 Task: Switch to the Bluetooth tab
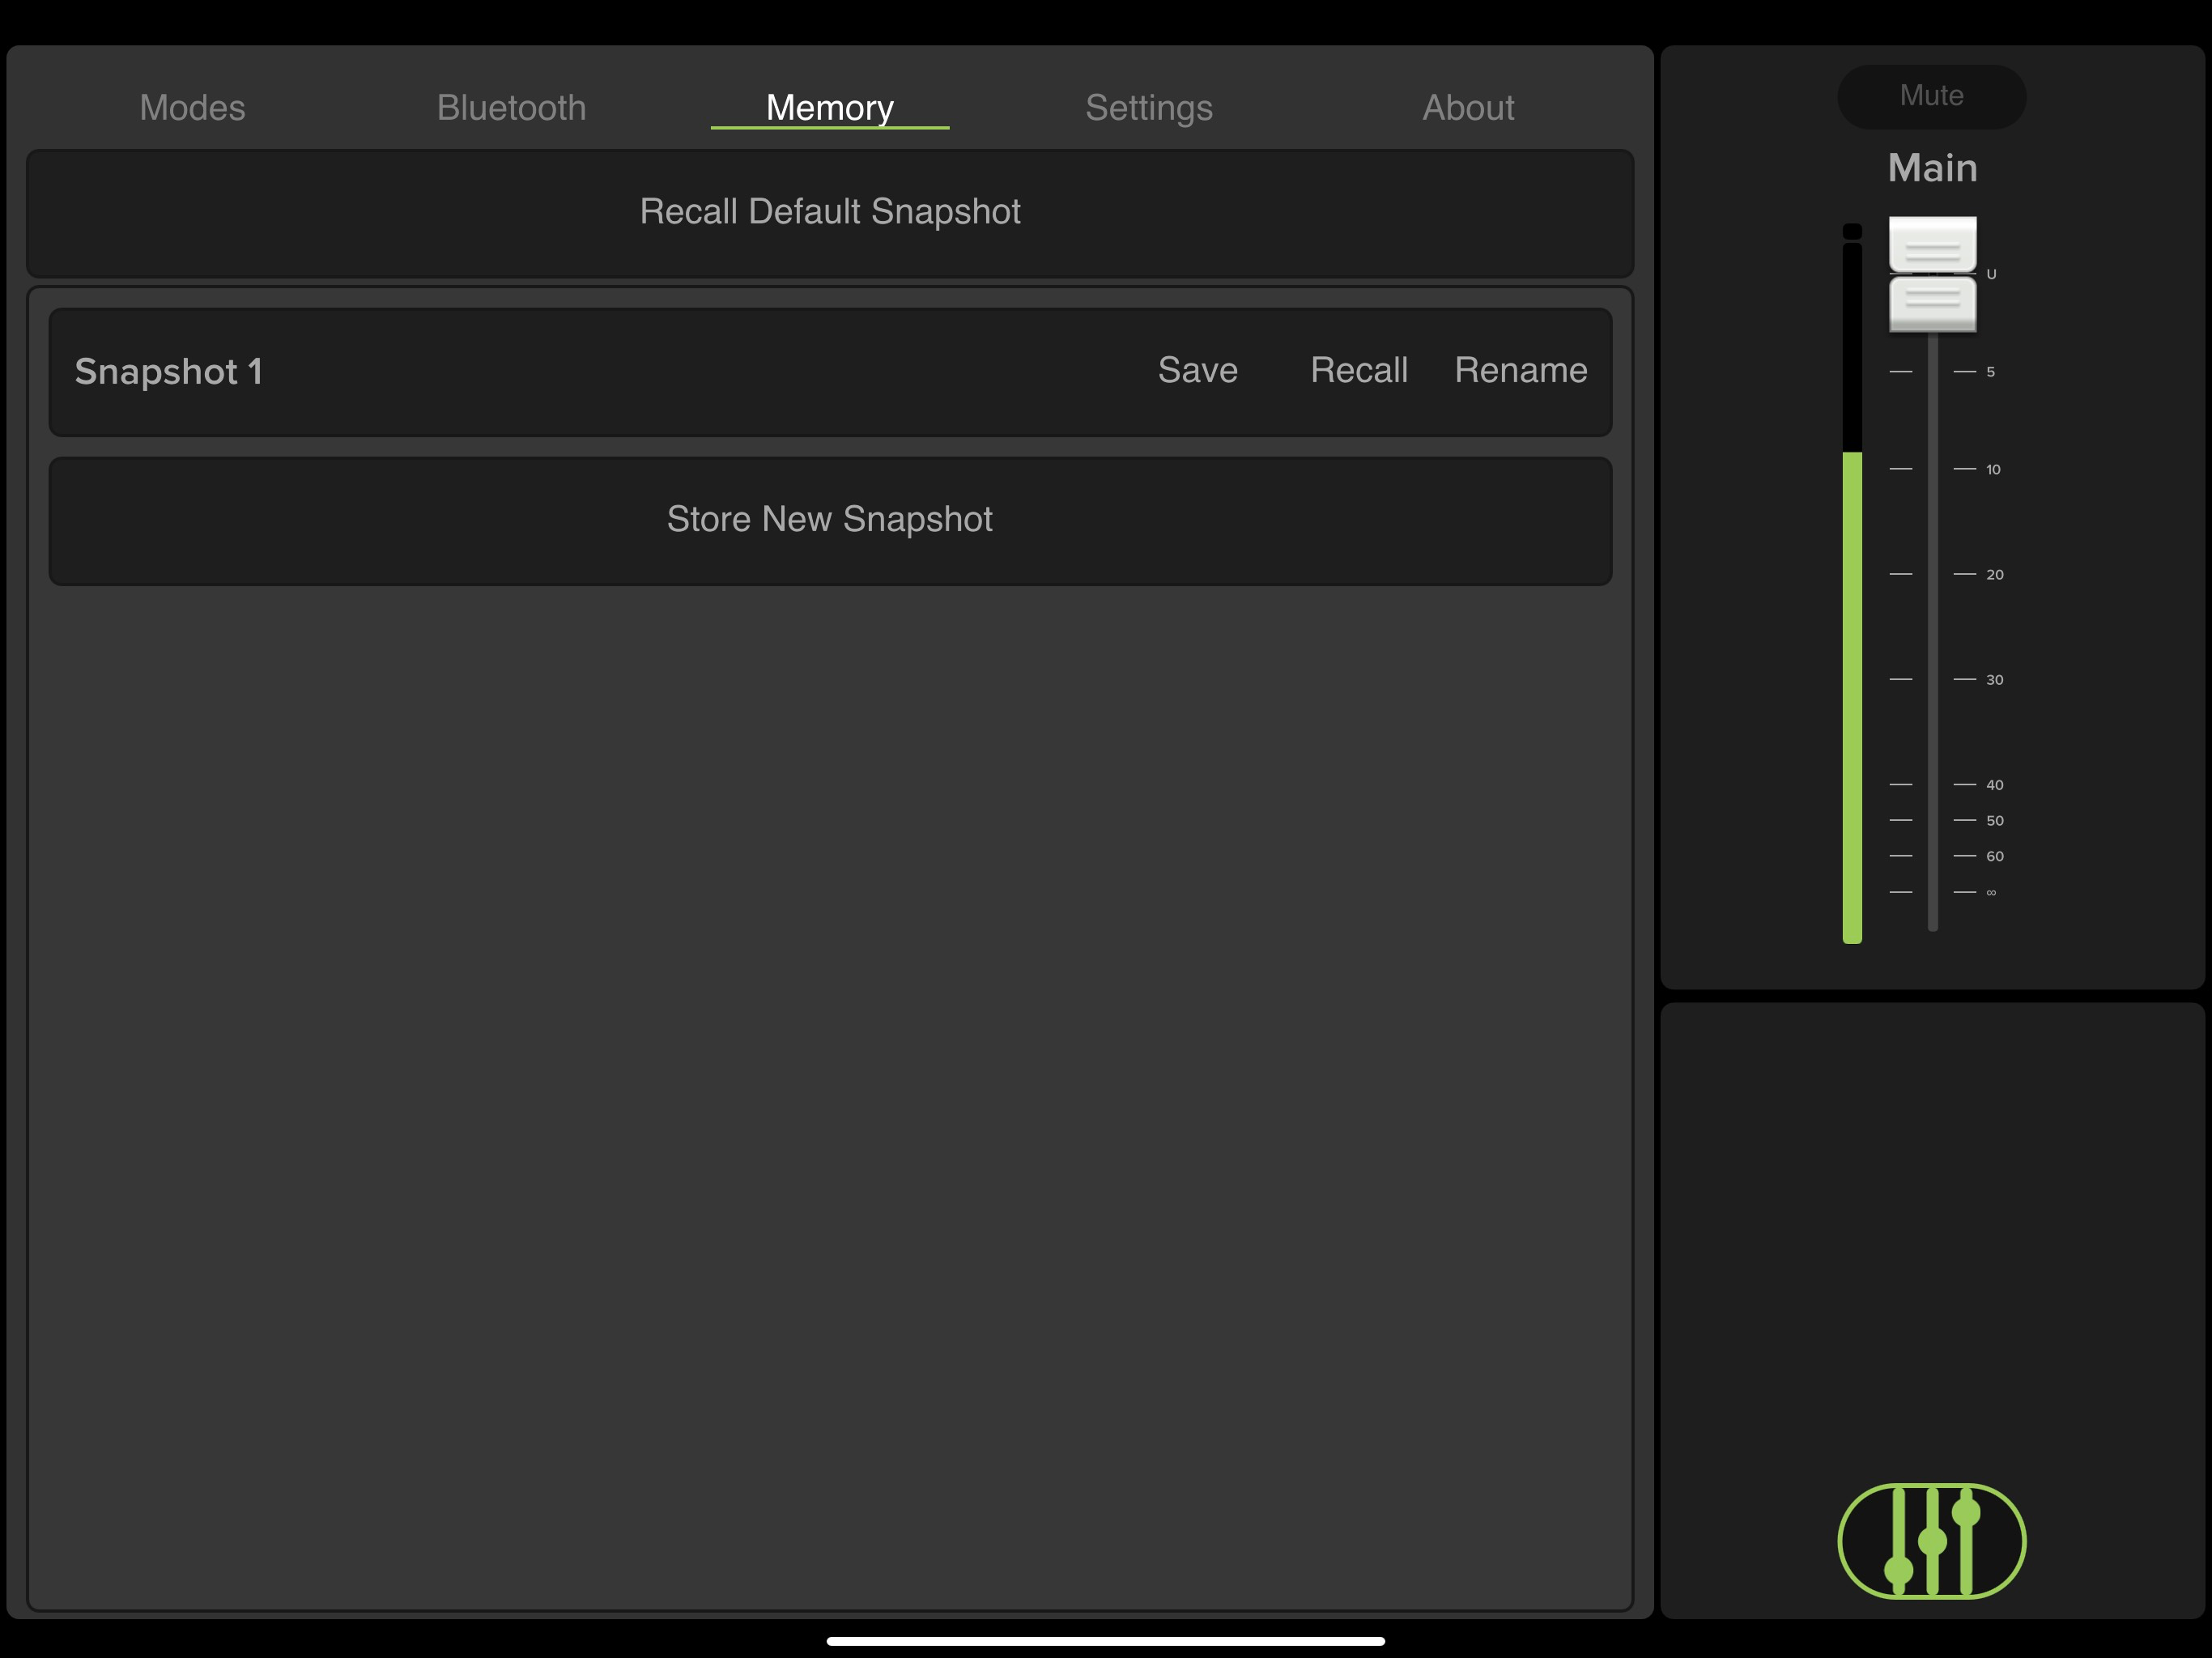pos(511,107)
